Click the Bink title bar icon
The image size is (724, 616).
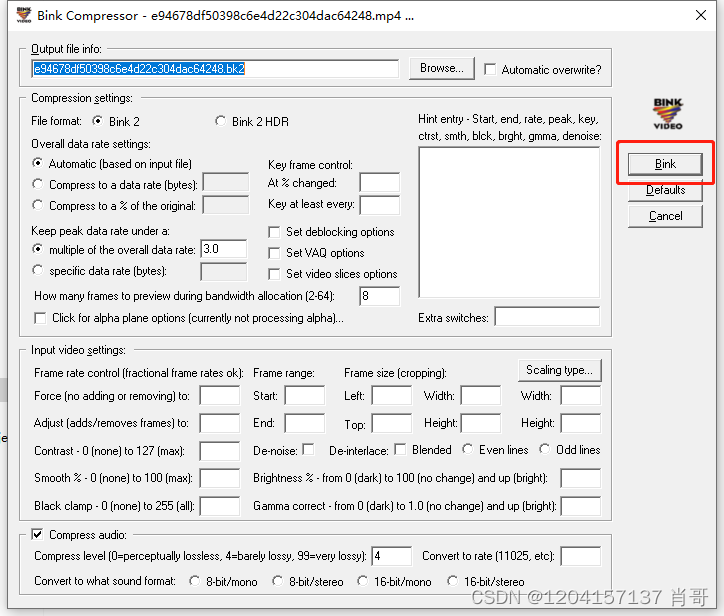point(24,15)
